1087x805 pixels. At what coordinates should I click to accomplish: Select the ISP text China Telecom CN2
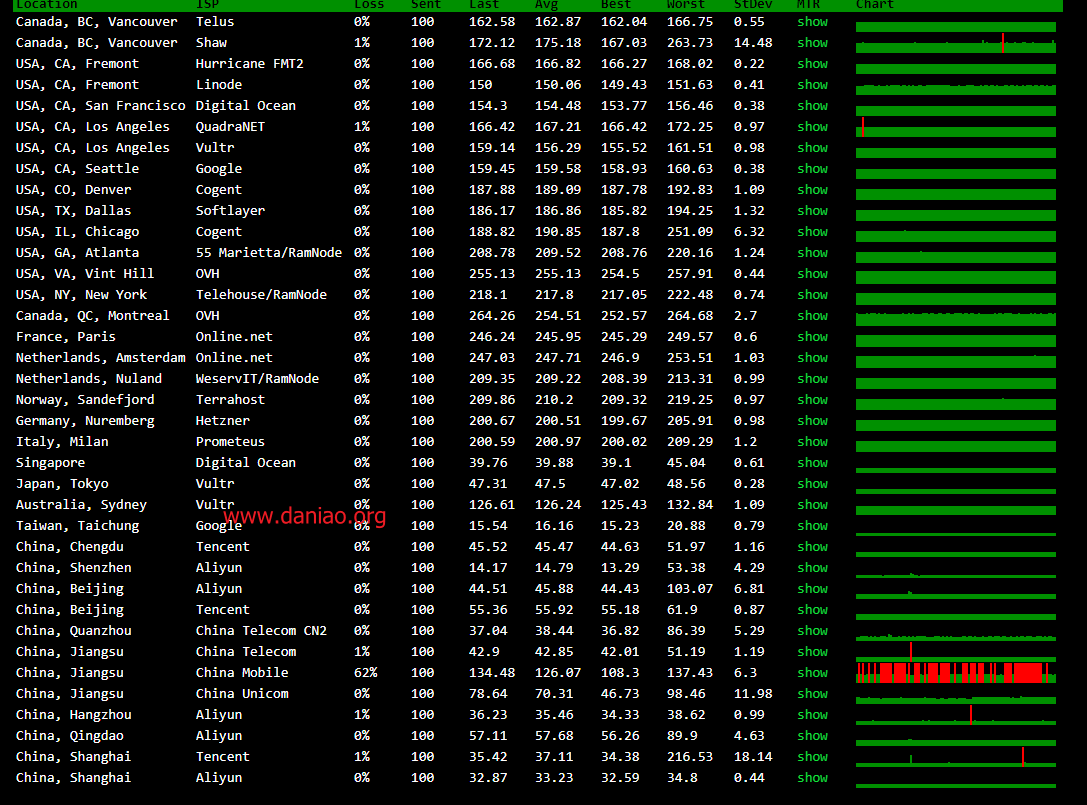pyautogui.click(x=261, y=630)
